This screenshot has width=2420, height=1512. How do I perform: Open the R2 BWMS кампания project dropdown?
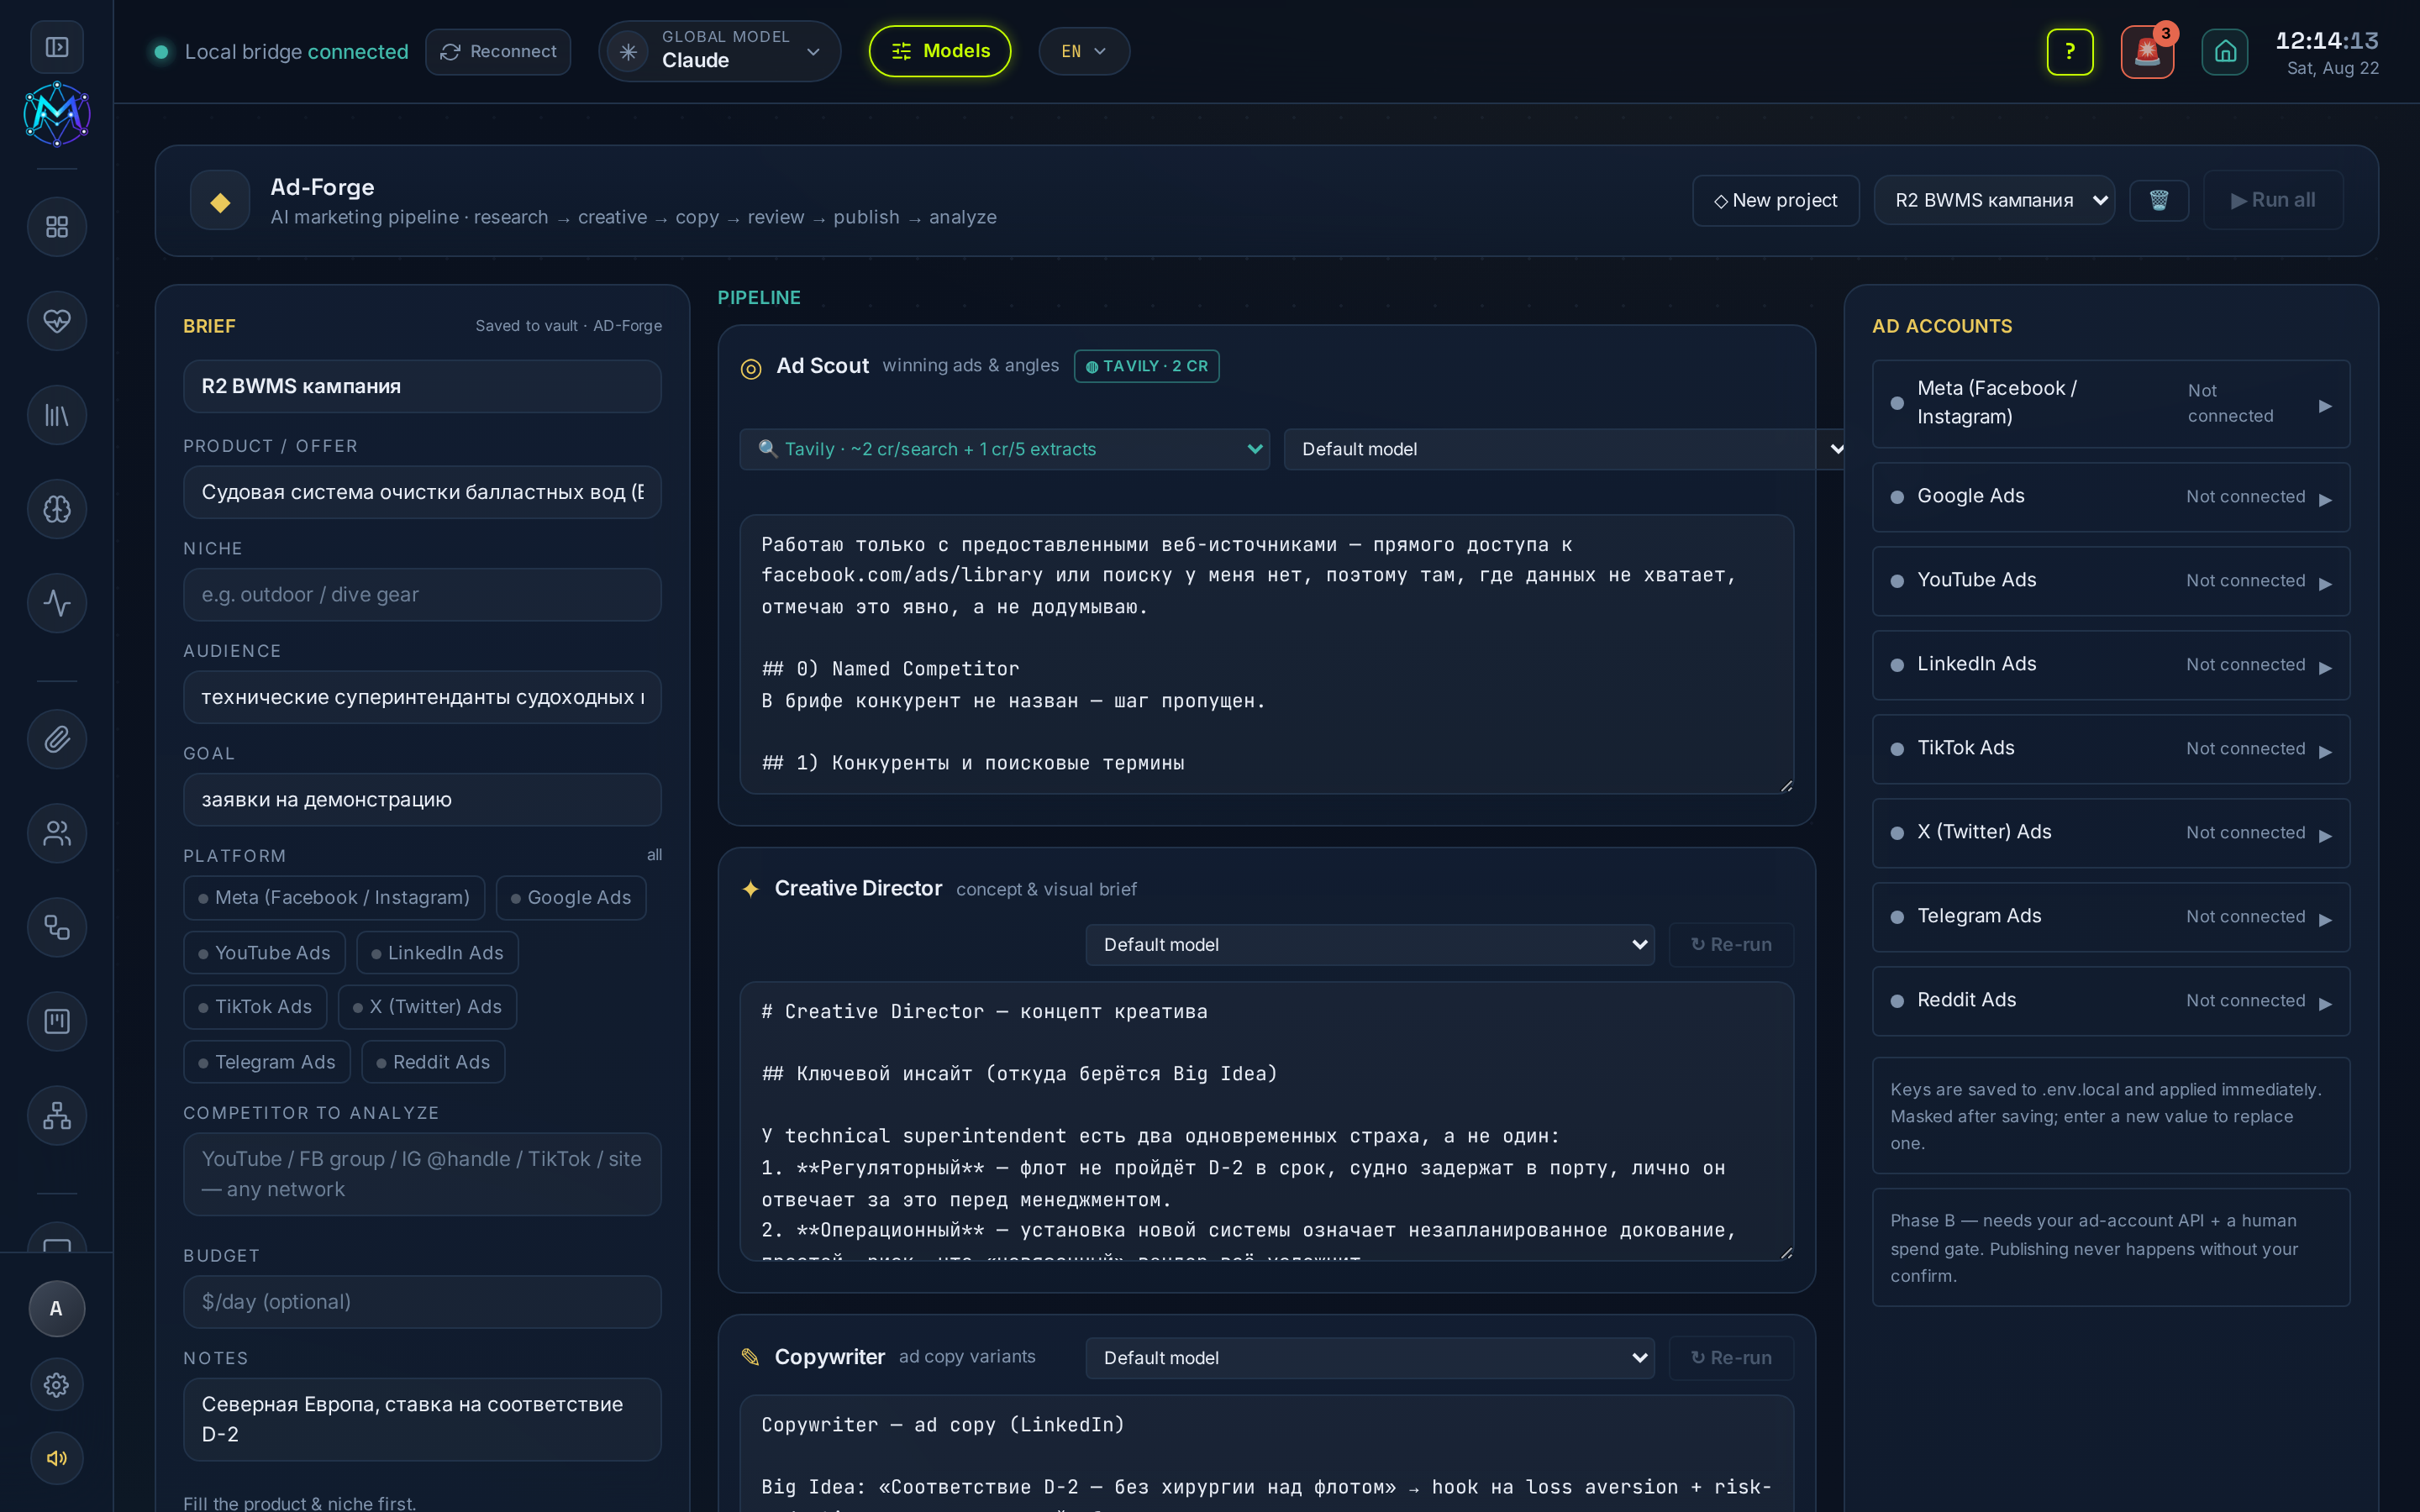[x=1994, y=200]
